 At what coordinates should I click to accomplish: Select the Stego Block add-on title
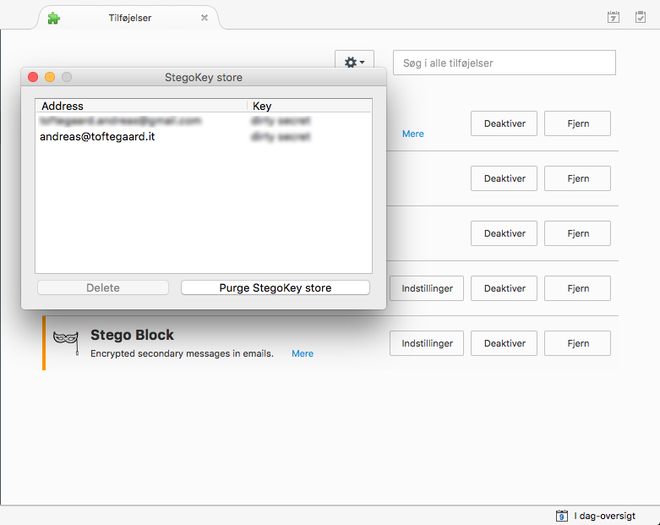(132, 335)
